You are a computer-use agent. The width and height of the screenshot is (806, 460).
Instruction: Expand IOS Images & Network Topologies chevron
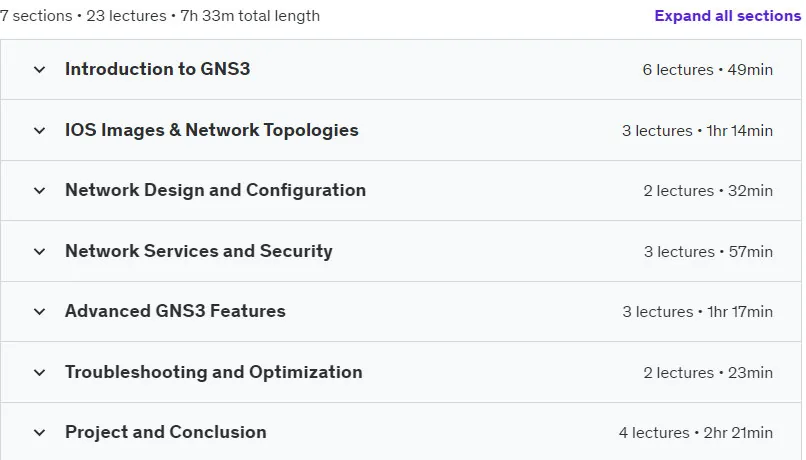[40, 131]
